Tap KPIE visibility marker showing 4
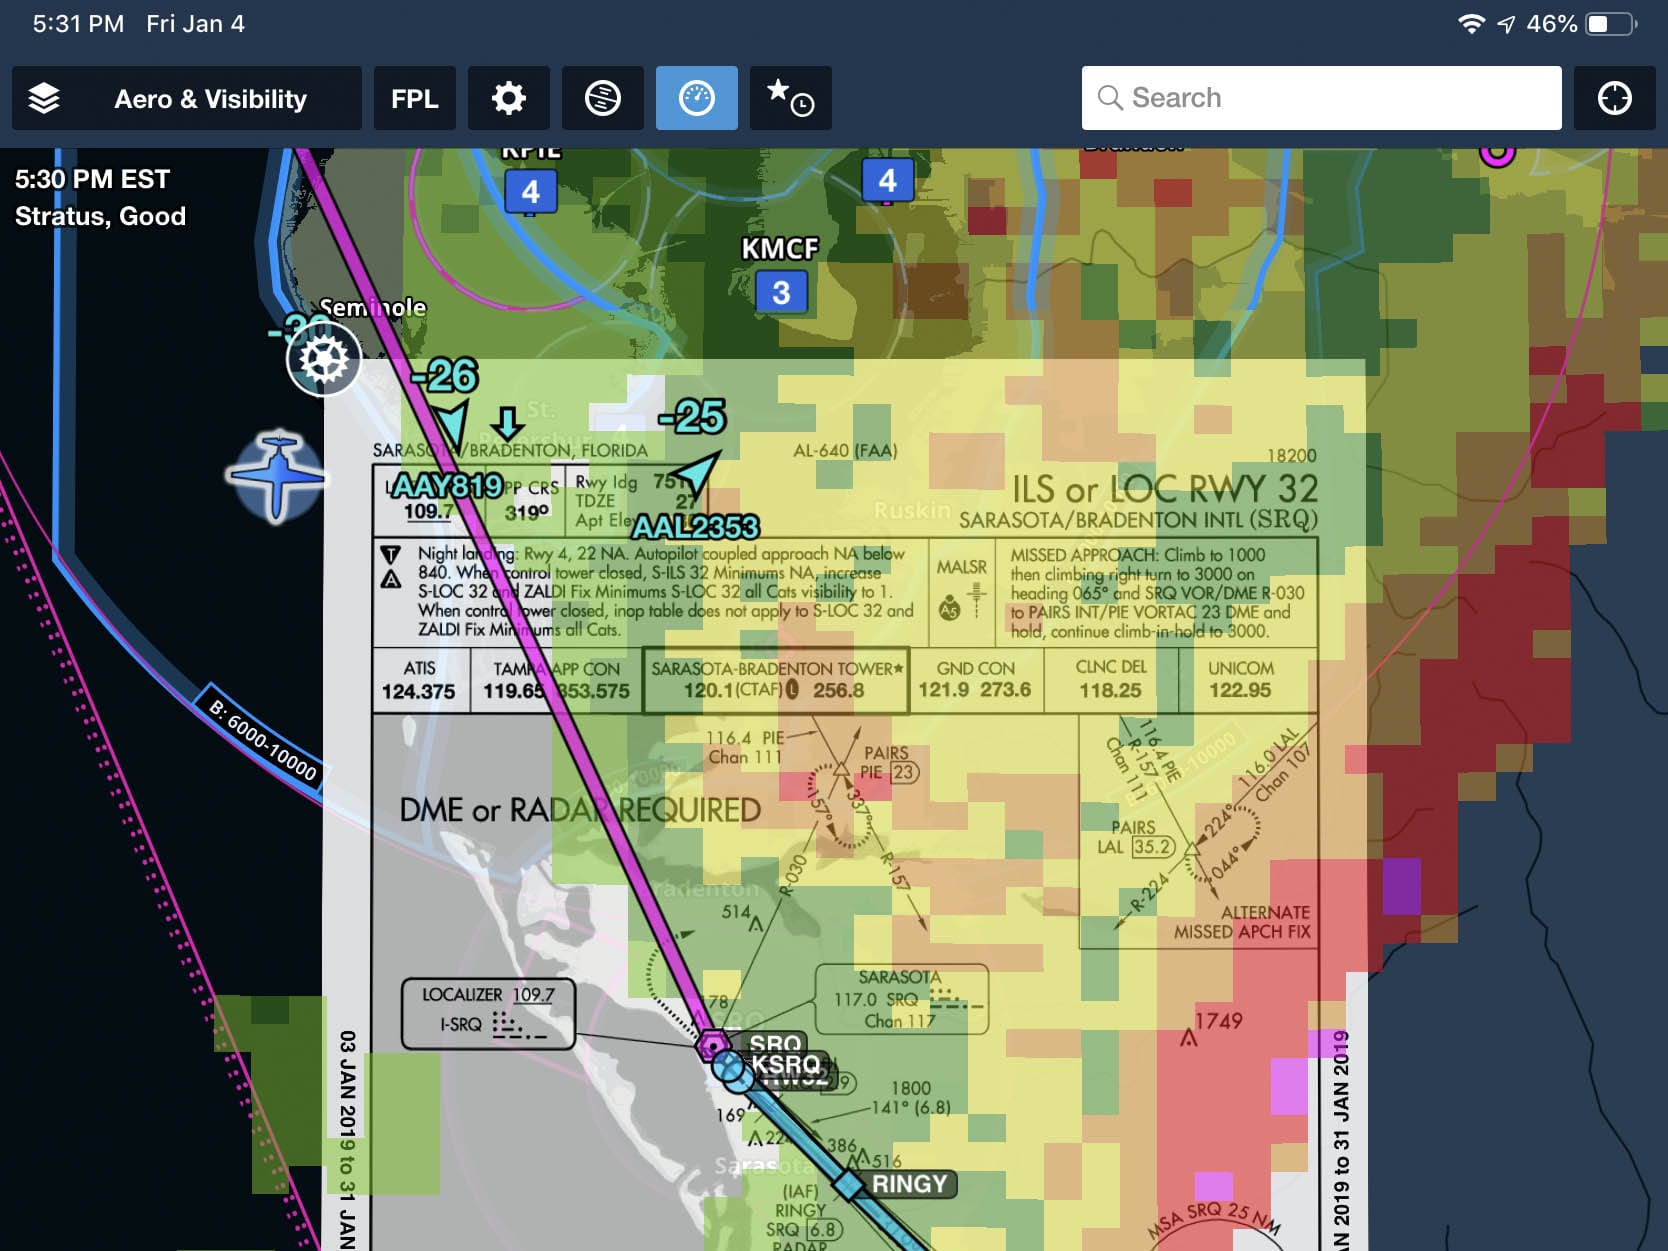 [531, 191]
